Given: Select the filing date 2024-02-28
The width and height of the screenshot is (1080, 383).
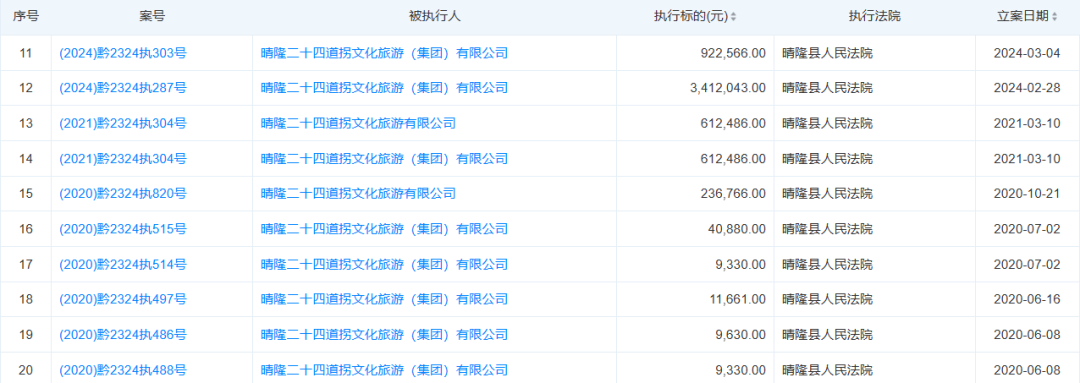Looking at the screenshot, I should [1027, 88].
